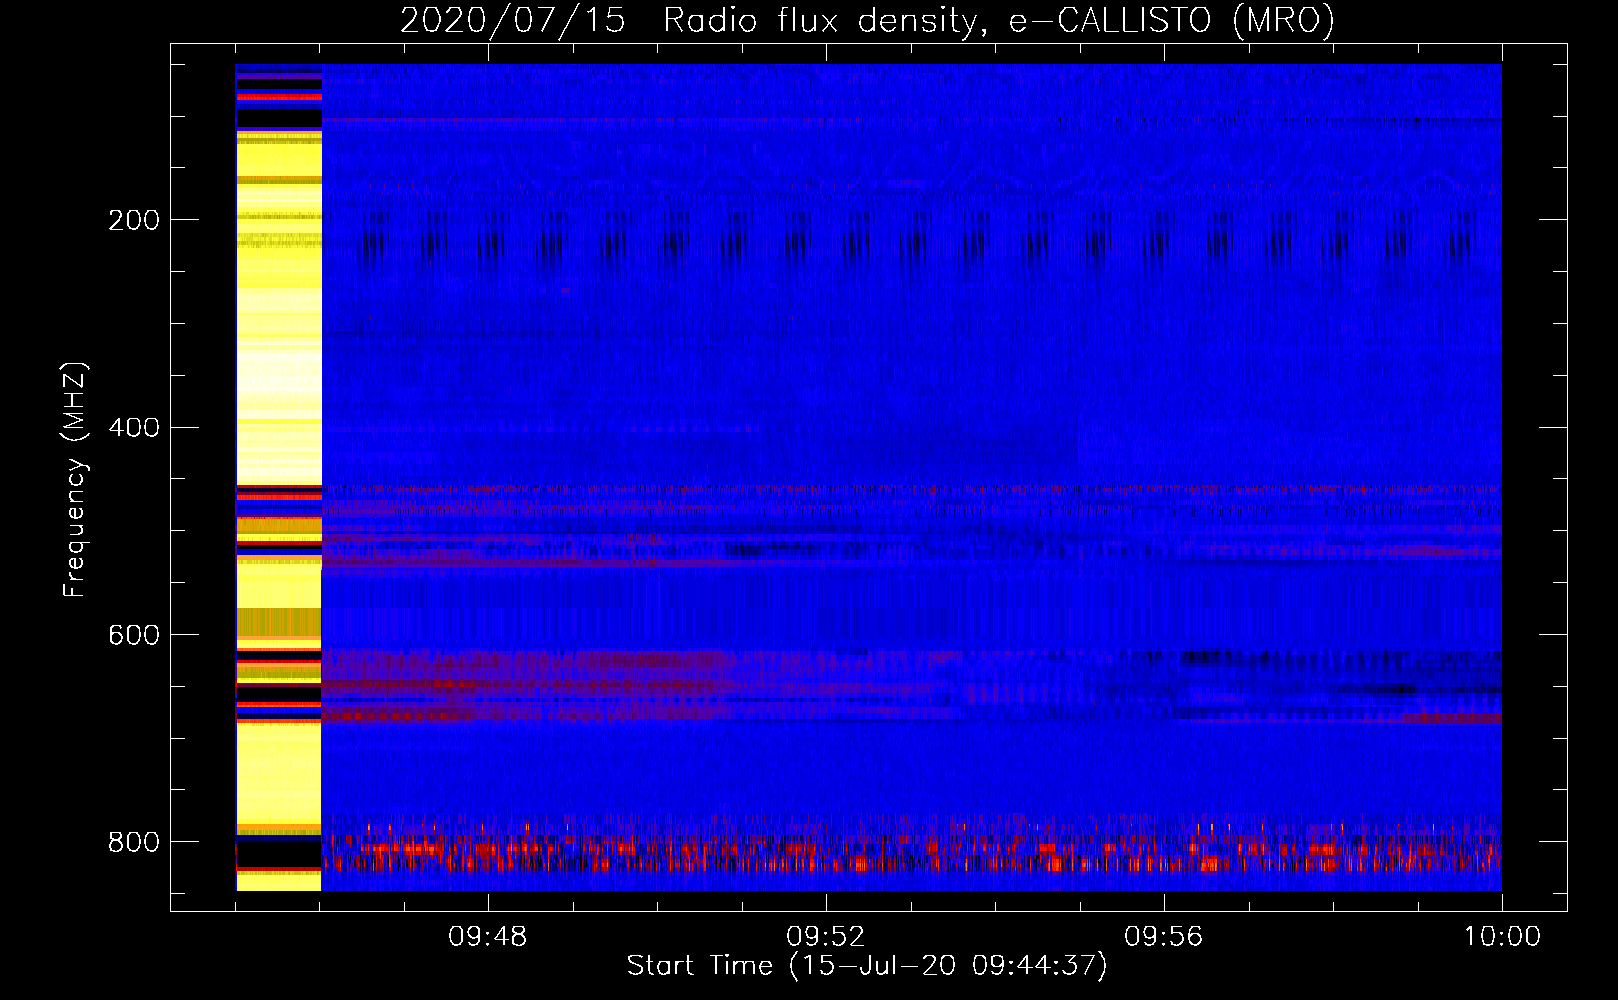Click the 600 MHz frequency tick label
The image size is (1618, 1000).
point(134,635)
